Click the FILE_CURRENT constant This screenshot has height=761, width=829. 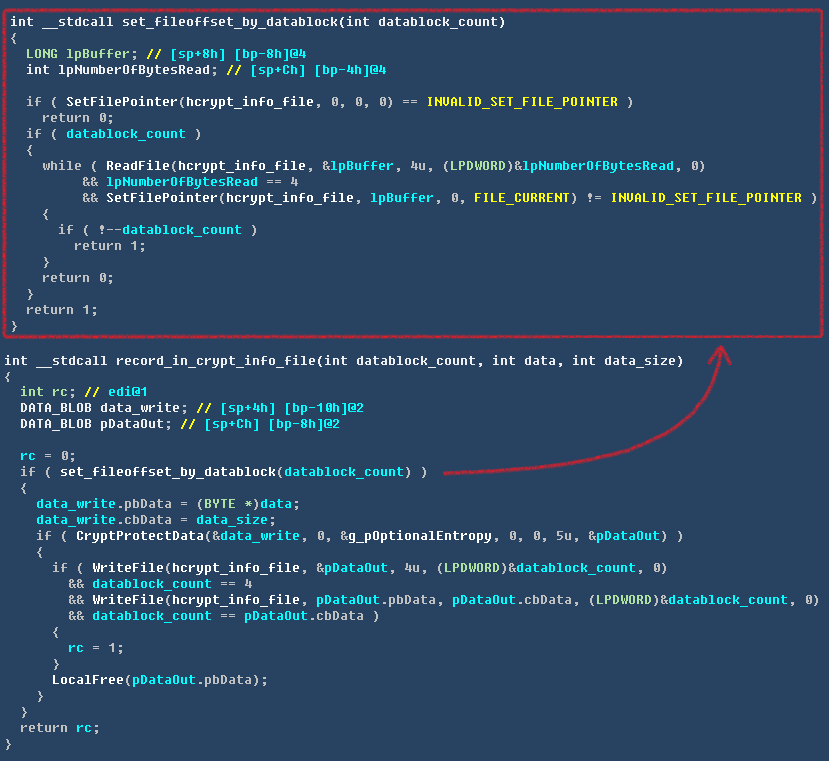522,197
